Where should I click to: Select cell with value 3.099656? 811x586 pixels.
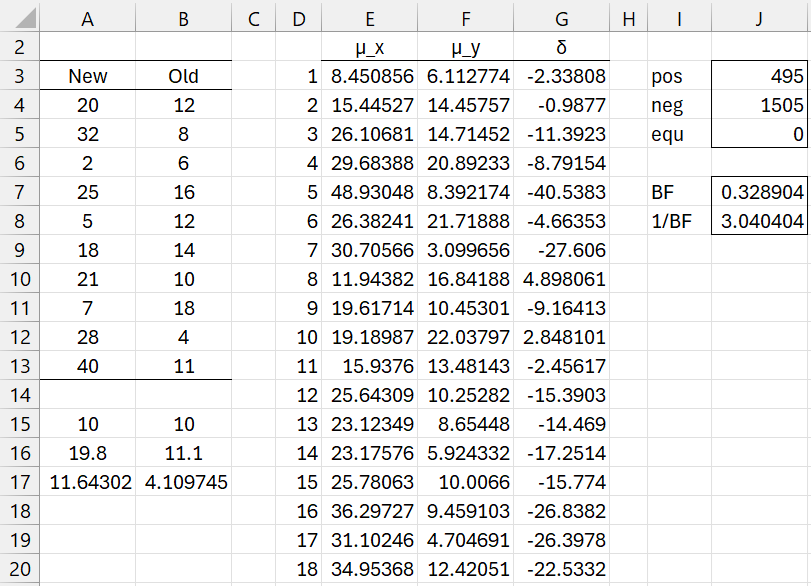(465, 250)
